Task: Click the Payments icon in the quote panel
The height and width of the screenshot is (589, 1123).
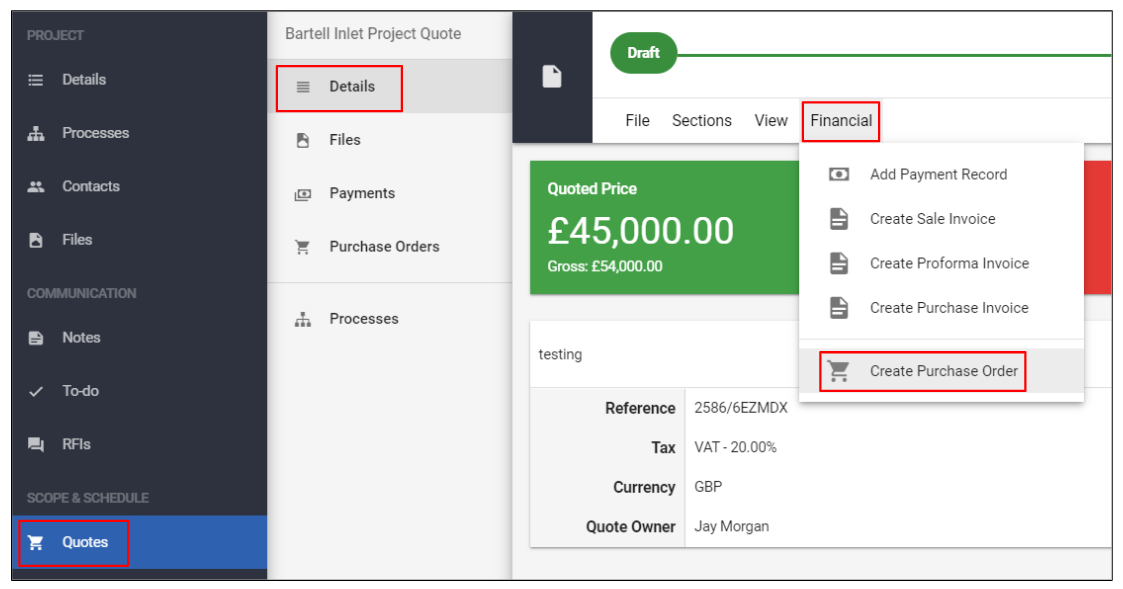Action: 302,193
